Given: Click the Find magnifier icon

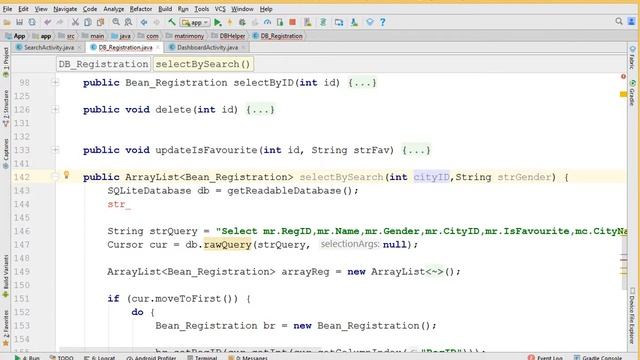Looking at the screenshot, I should 116,22.
